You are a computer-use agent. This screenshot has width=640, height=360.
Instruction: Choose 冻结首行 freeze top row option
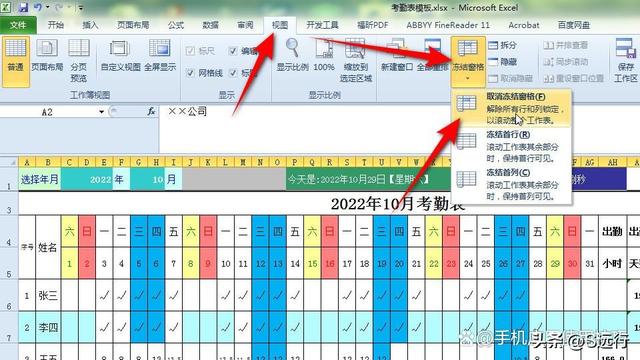(x=512, y=146)
